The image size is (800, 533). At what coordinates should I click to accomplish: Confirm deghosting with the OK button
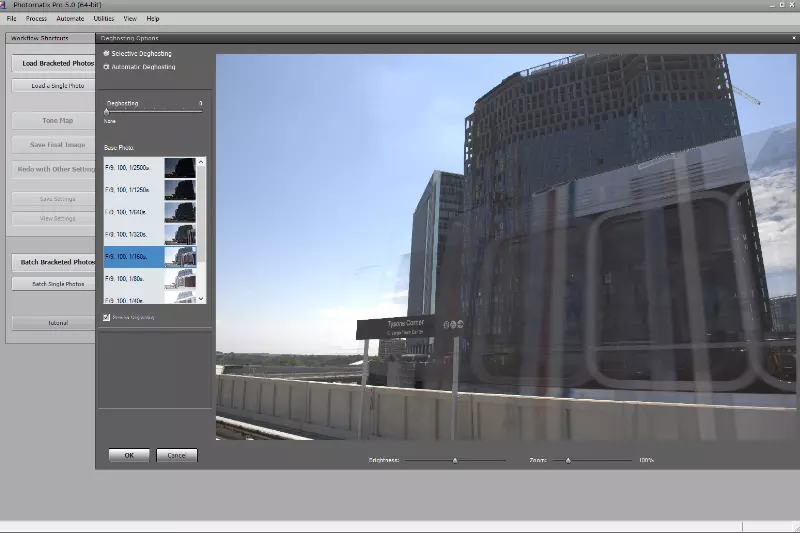pyautogui.click(x=129, y=455)
